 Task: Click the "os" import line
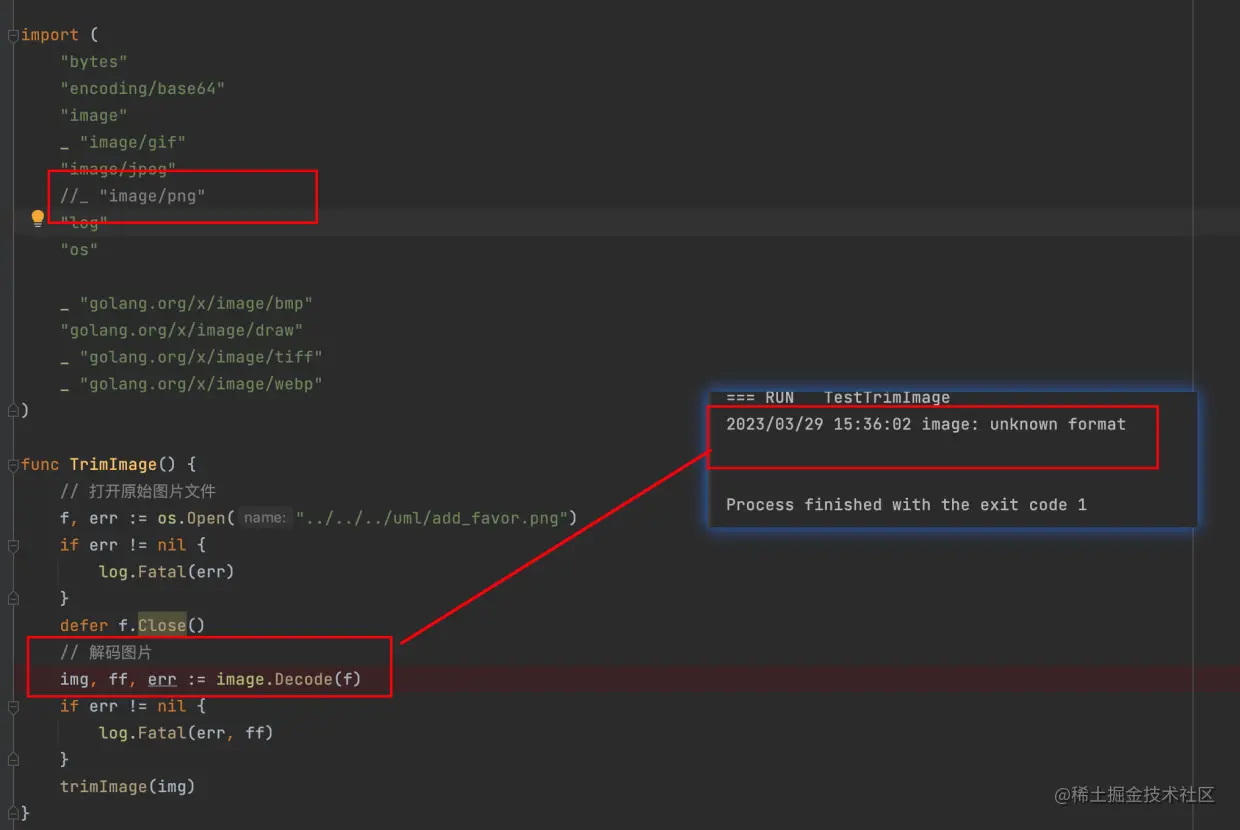(79, 250)
